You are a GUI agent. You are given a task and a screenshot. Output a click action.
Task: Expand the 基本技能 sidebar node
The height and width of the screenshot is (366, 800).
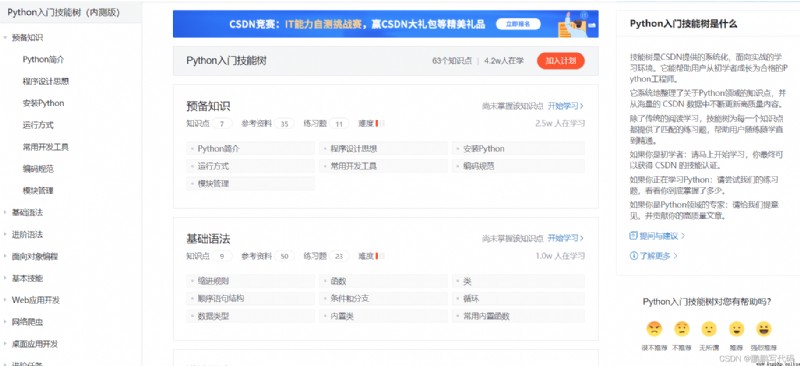[x=5, y=279]
